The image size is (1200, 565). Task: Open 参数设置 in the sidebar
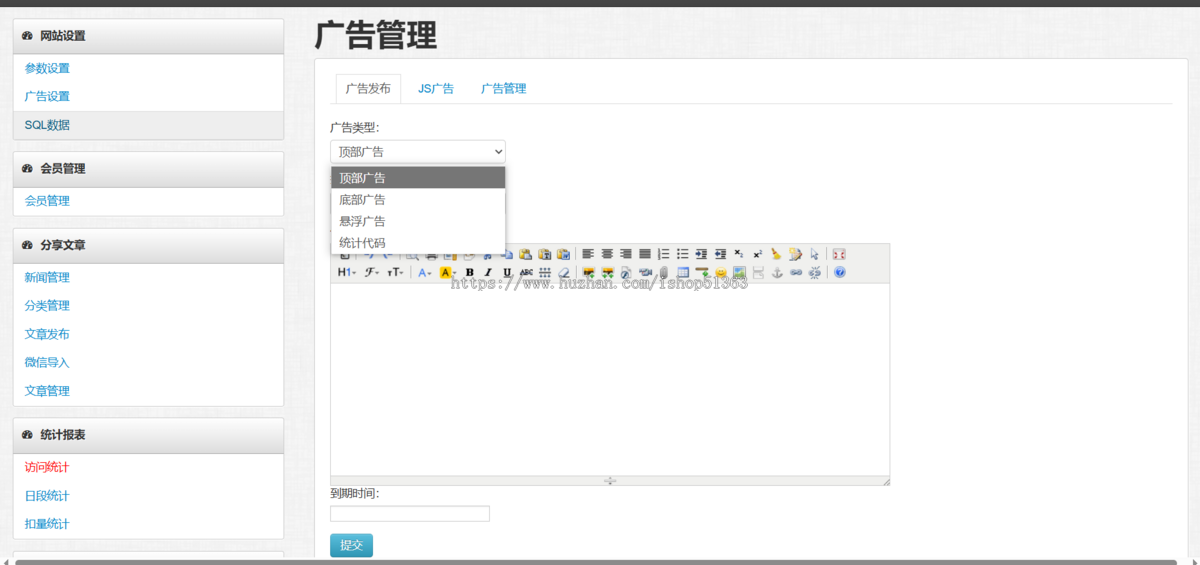[x=47, y=69]
